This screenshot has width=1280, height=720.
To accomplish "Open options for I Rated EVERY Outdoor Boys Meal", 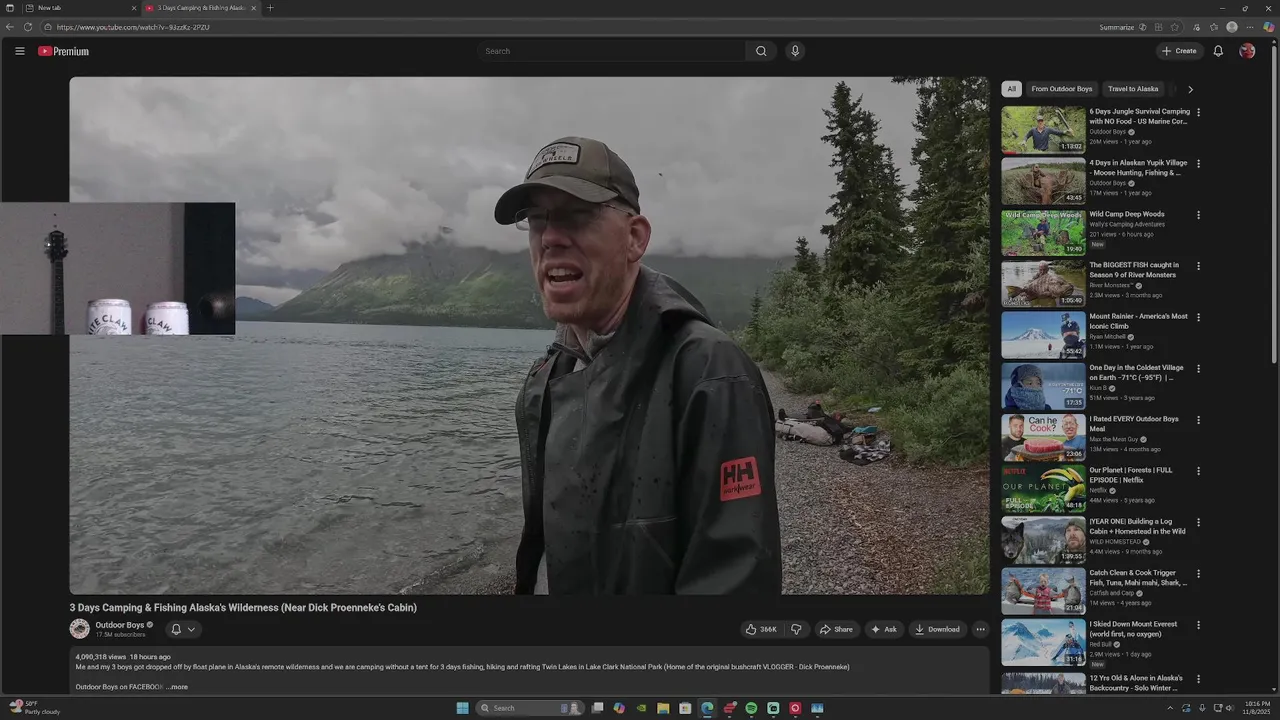I will tap(1198, 420).
